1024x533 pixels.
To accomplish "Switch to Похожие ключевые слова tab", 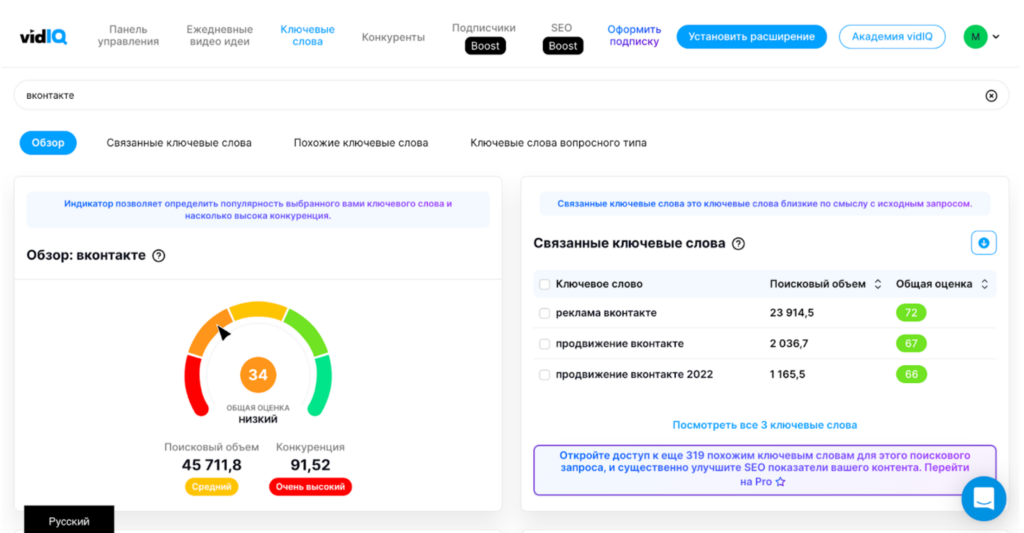I will (x=360, y=143).
